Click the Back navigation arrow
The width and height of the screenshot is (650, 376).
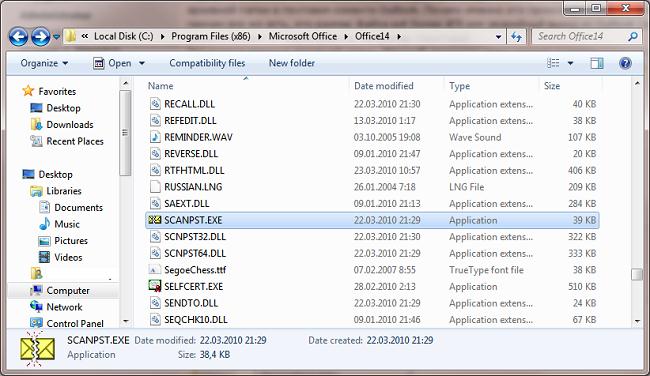click(18, 37)
